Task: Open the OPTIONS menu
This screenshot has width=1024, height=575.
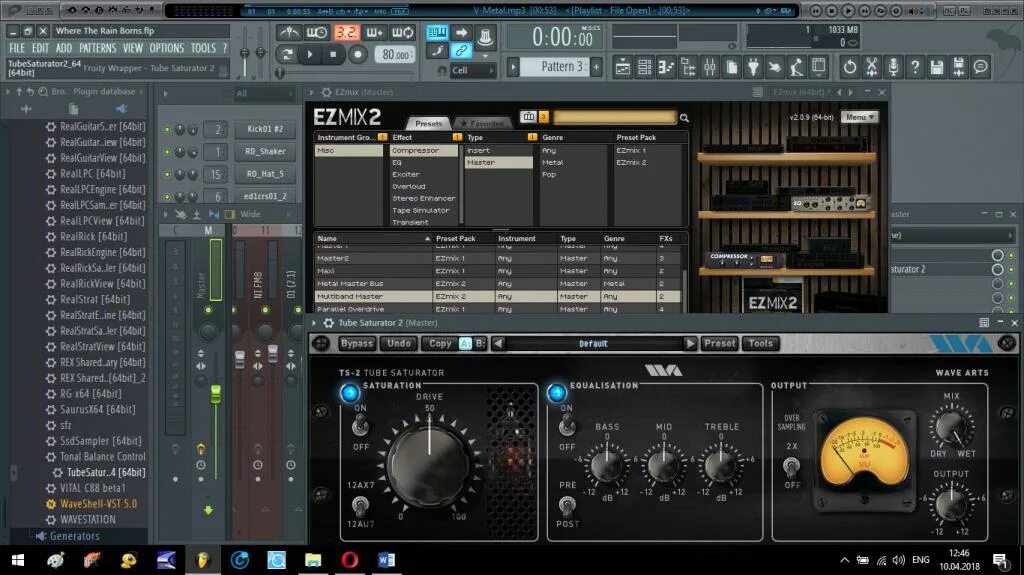Action: coord(167,48)
